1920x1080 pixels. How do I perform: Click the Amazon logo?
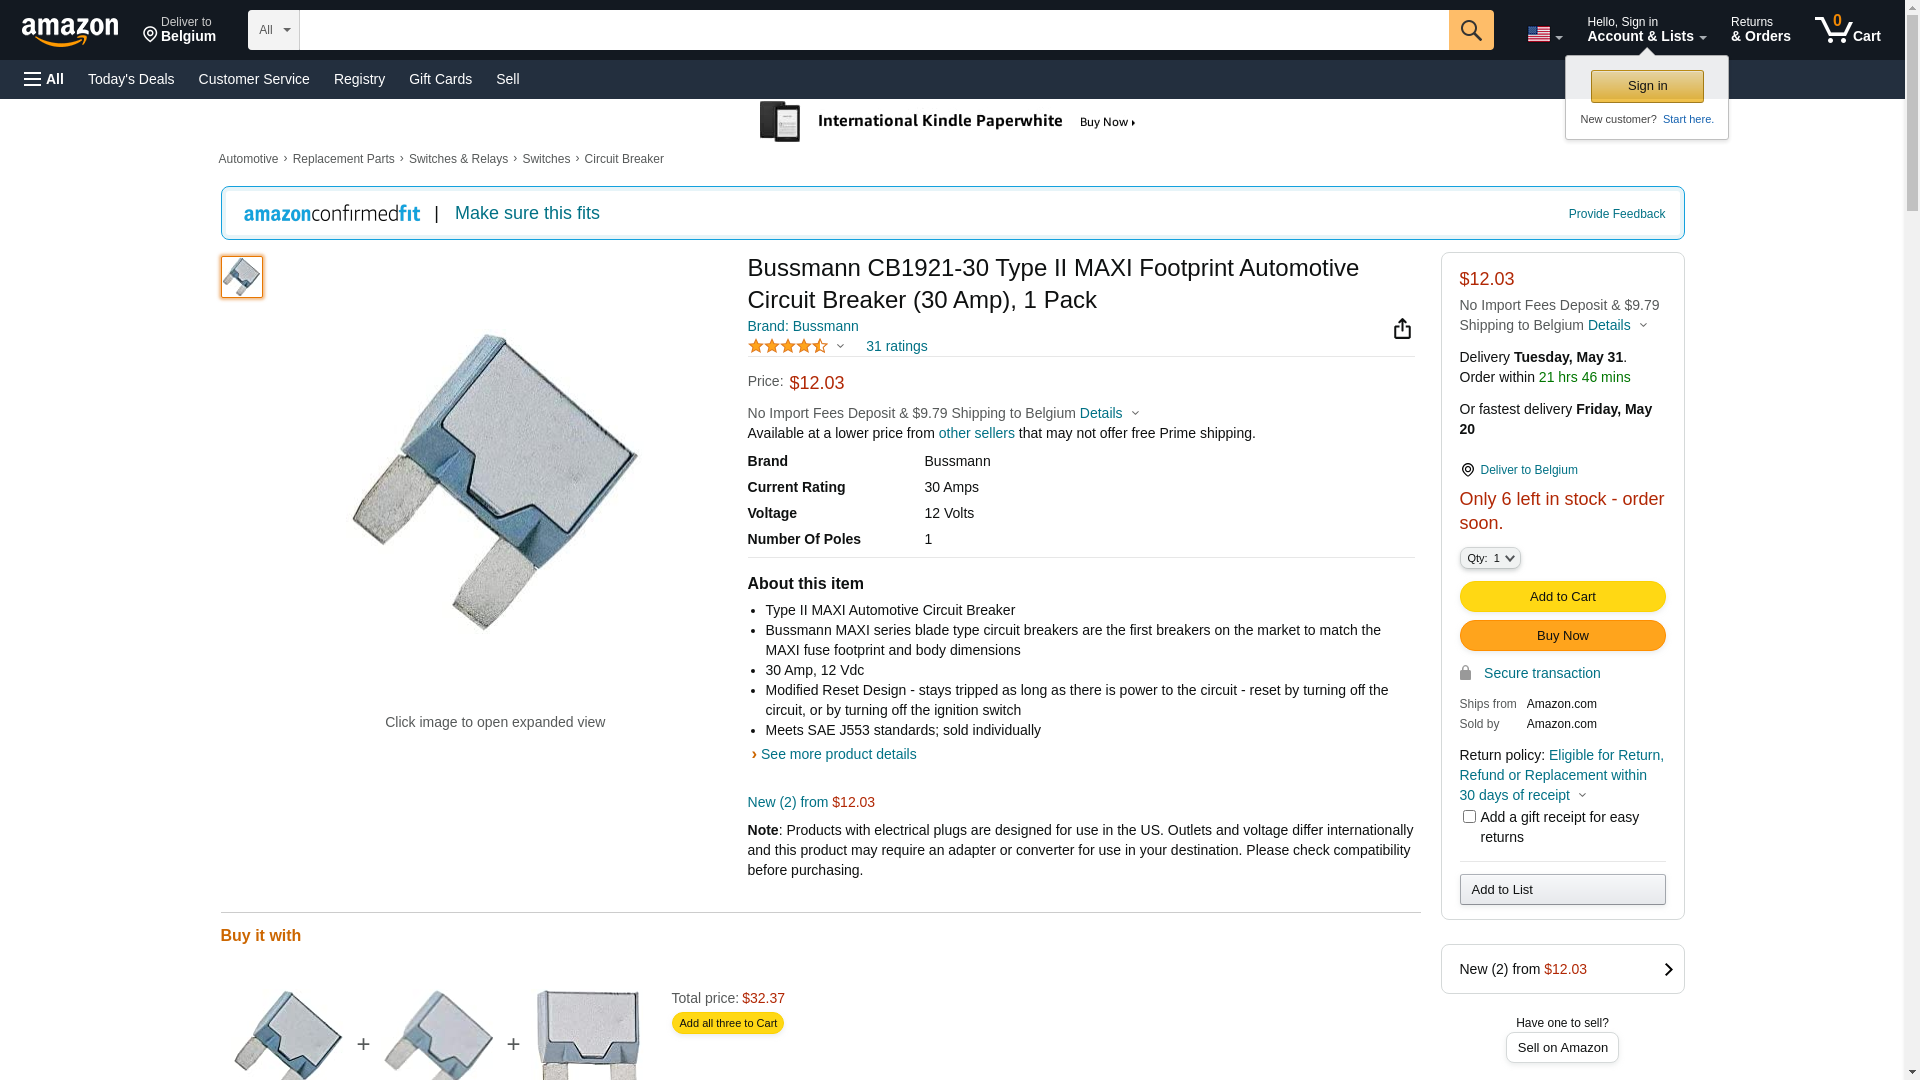point(70,32)
